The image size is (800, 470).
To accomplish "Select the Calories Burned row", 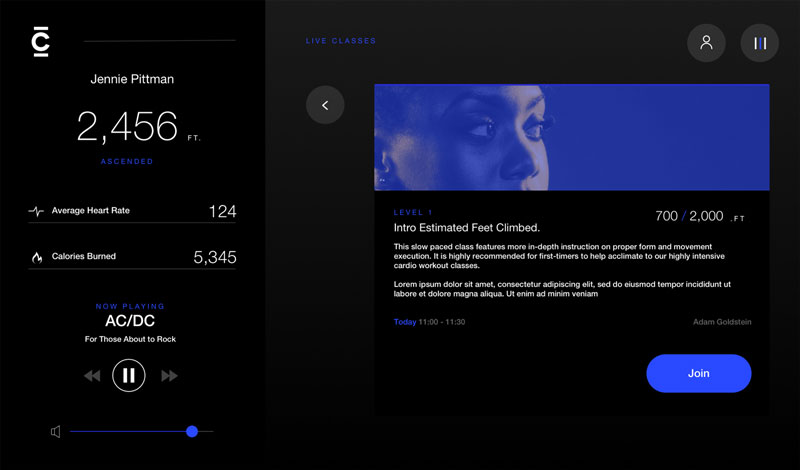I will pyautogui.click(x=132, y=257).
